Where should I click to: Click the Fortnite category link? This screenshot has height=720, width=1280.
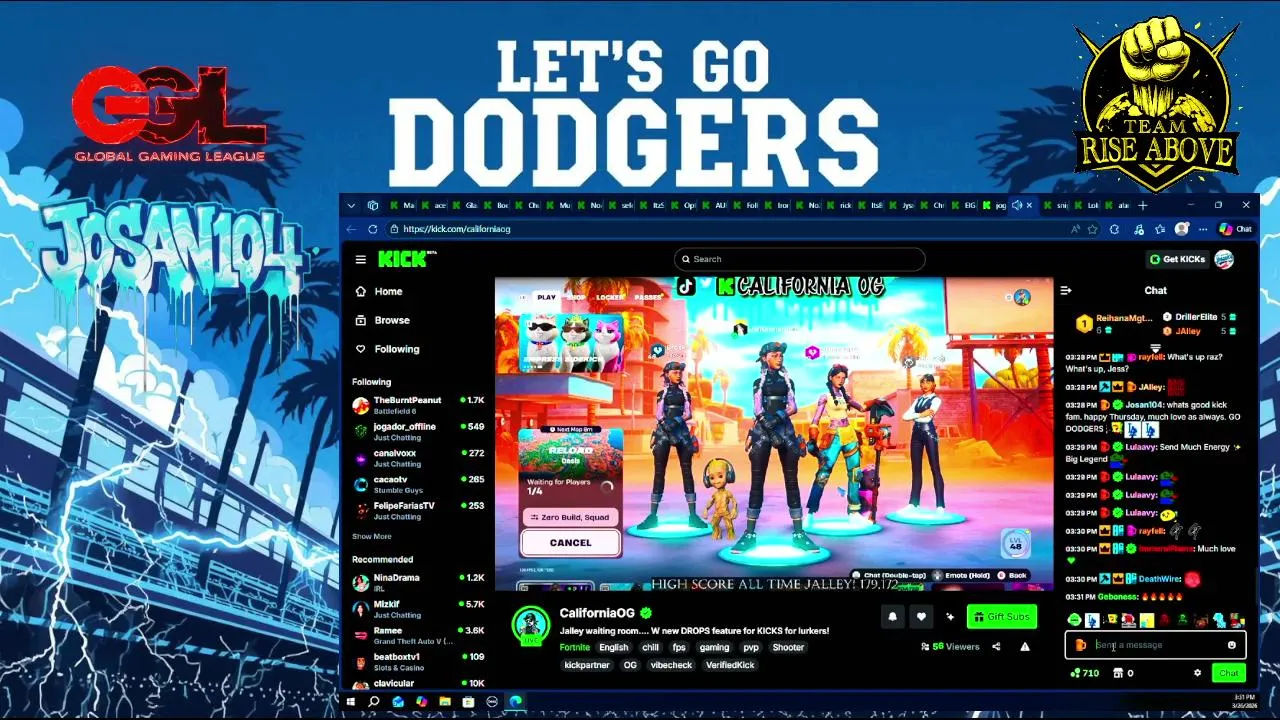click(x=575, y=647)
